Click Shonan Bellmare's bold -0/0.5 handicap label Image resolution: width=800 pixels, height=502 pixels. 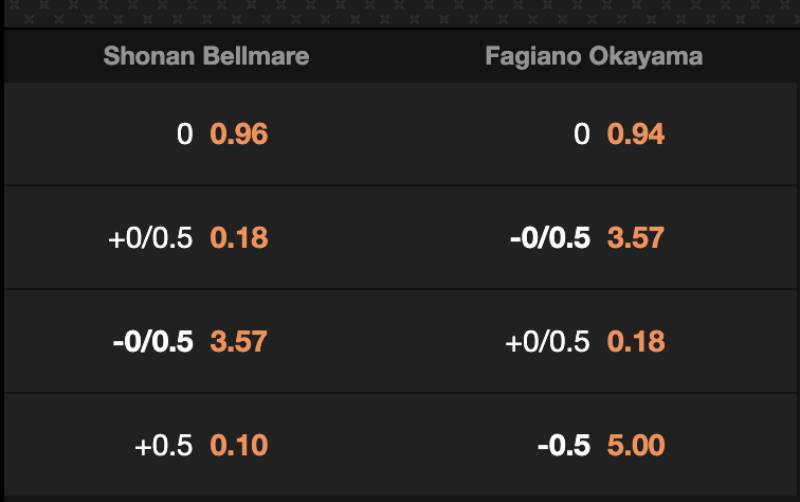pyautogui.click(x=152, y=341)
